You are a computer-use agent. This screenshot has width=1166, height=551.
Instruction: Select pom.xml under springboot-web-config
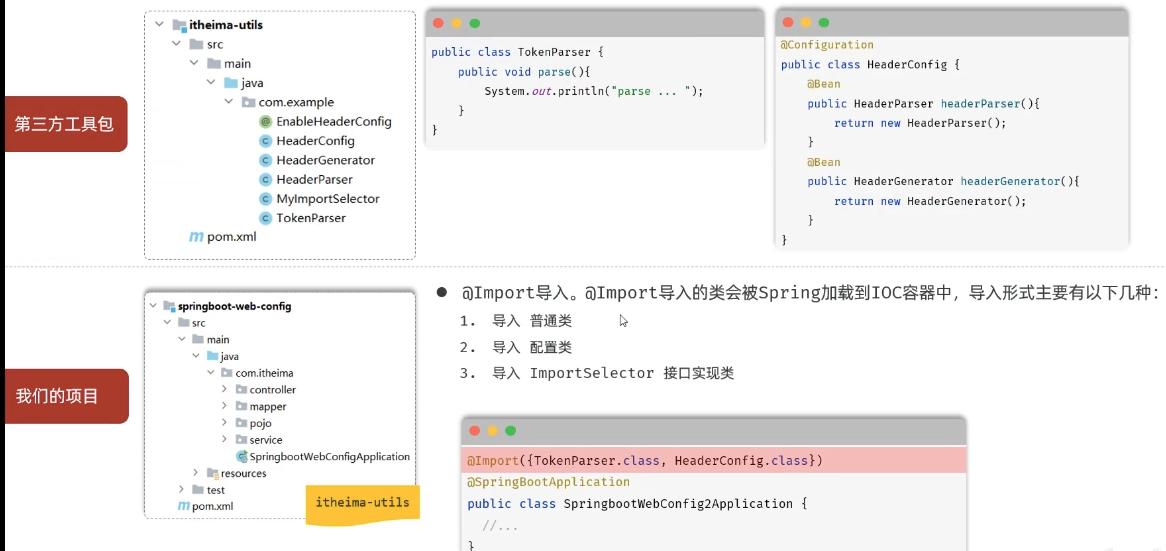tap(213, 506)
